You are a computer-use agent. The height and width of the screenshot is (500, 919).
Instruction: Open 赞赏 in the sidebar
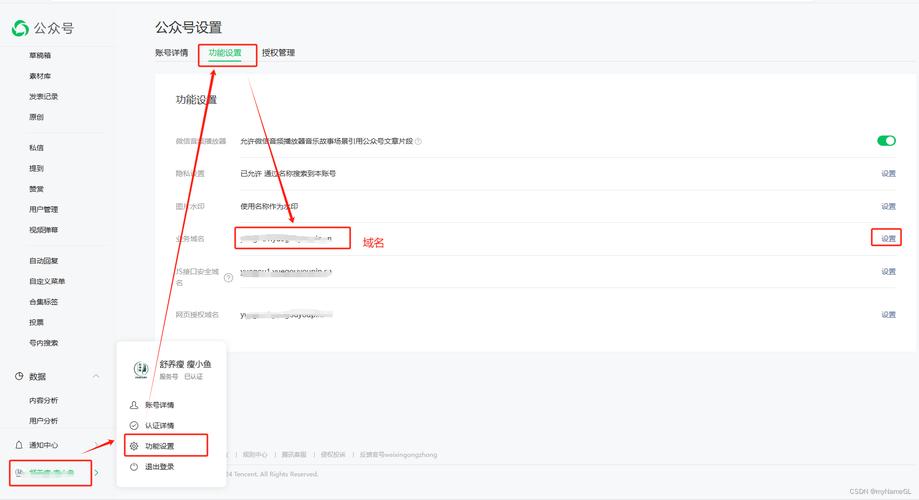tap(36, 189)
